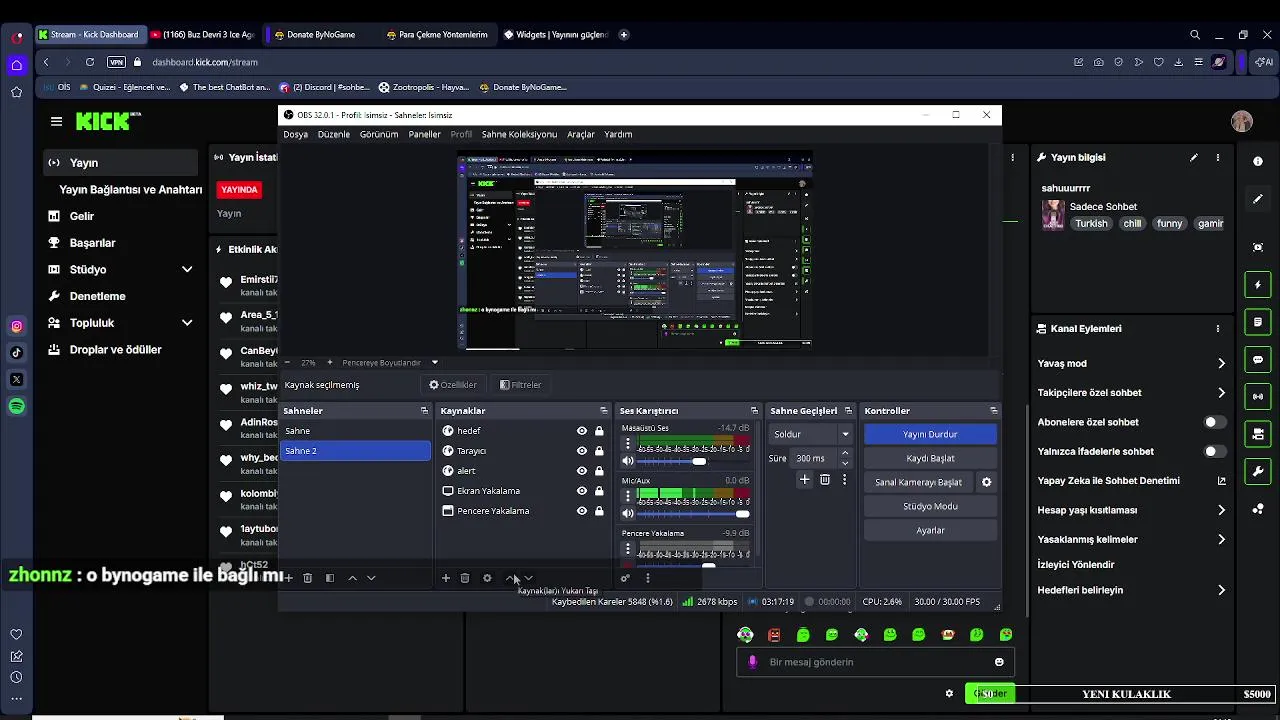Image resolution: width=1280 pixels, height=720 pixels.
Task: Delete selected source with Kaynaklar trash icon
Action: pos(465,578)
